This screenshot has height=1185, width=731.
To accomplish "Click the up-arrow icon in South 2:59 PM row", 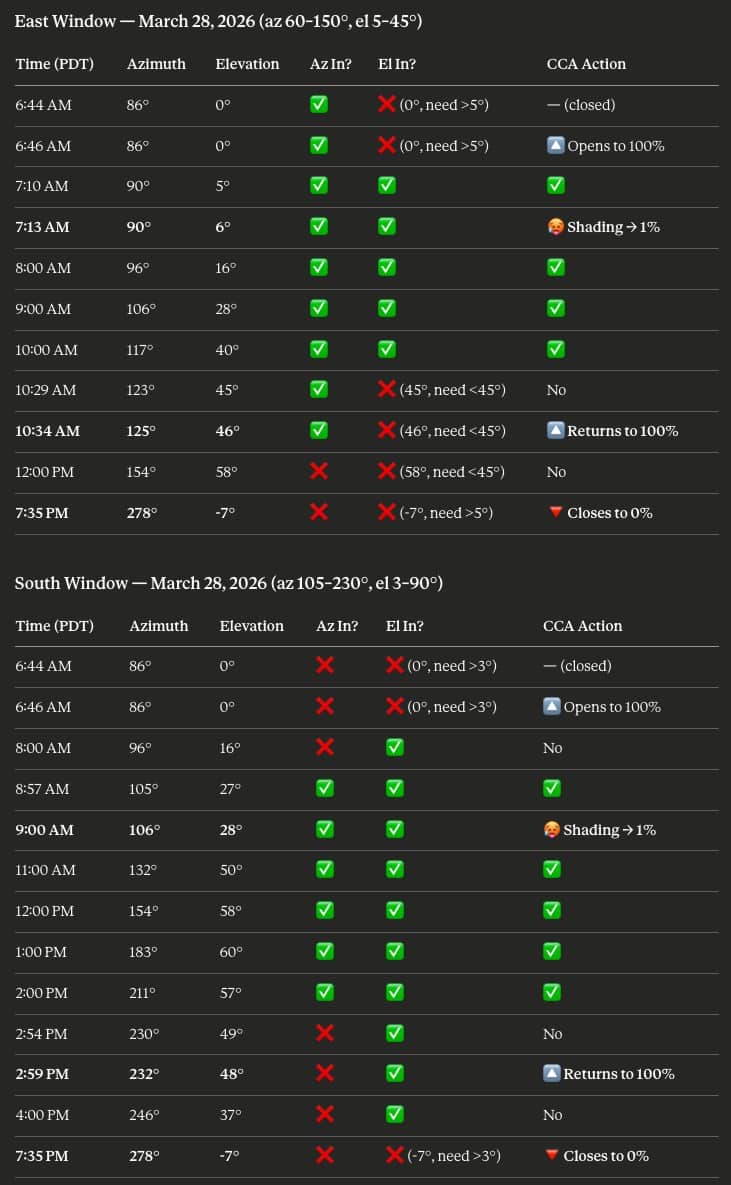I will (x=552, y=1074).
